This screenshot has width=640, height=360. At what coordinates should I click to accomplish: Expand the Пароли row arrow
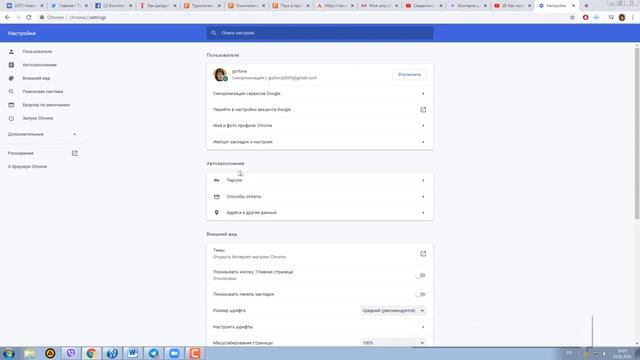[423, 180]
